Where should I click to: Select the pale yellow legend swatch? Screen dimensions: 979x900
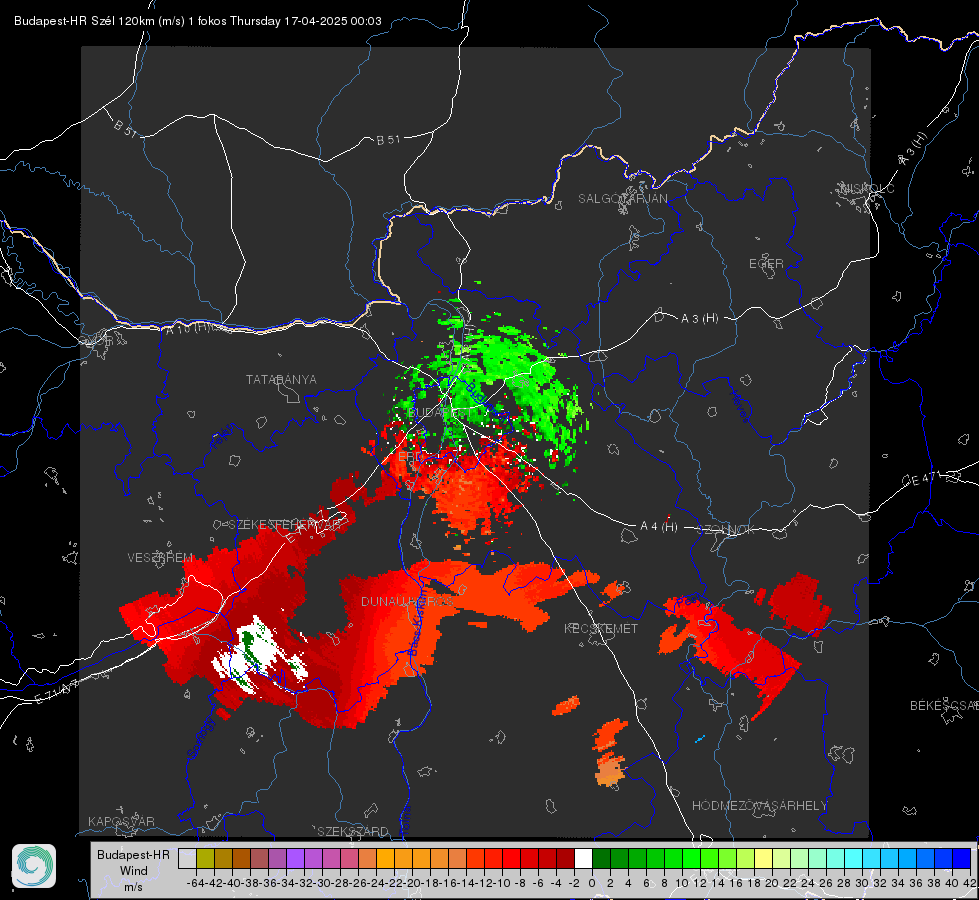click(764, 858)
